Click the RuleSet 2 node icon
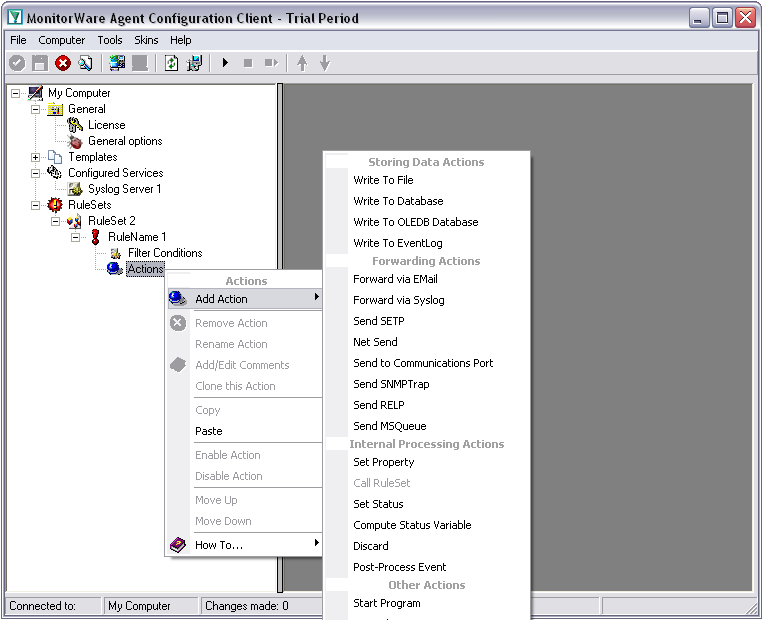Screen dimensions: 763x620 pyautogui.click(x=74, y=221)
